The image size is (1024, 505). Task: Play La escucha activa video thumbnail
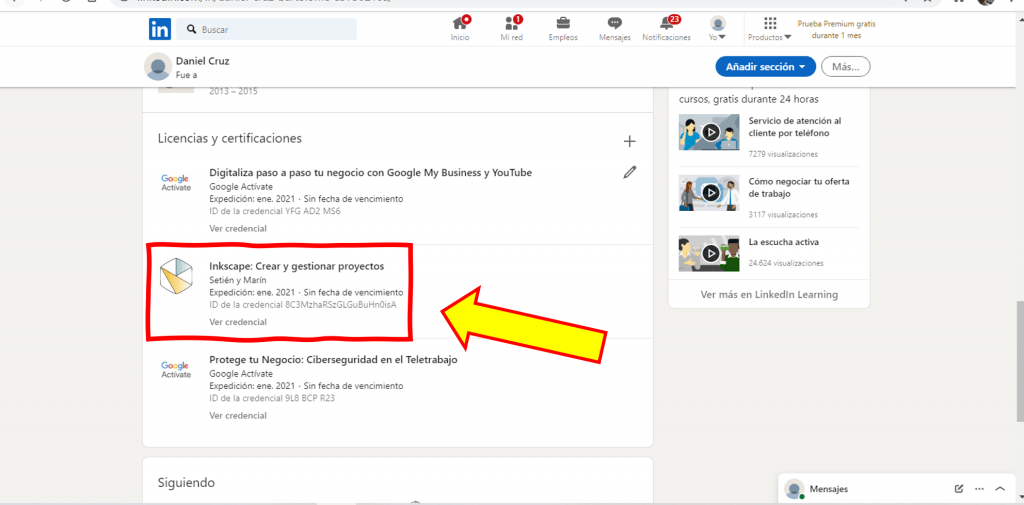(x=709, y=253)
